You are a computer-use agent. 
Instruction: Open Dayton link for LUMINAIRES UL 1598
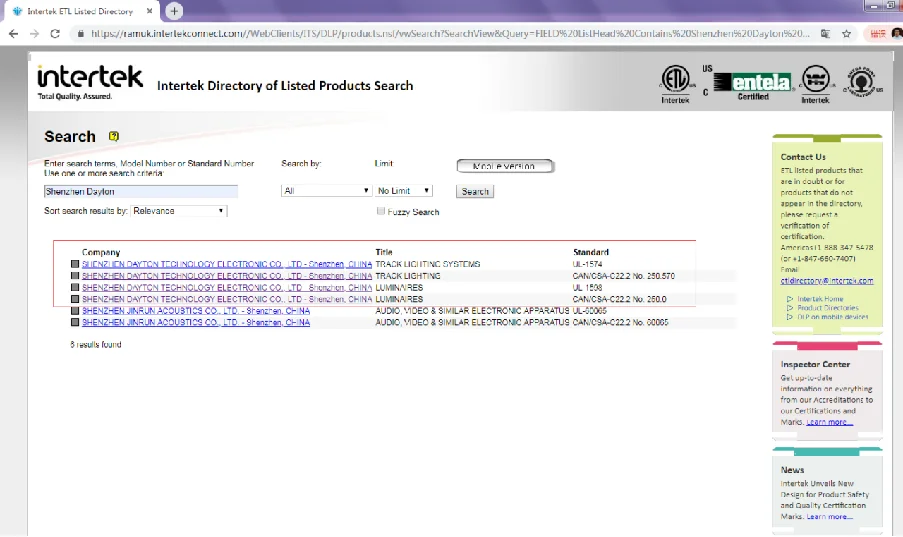click(227, 288)
